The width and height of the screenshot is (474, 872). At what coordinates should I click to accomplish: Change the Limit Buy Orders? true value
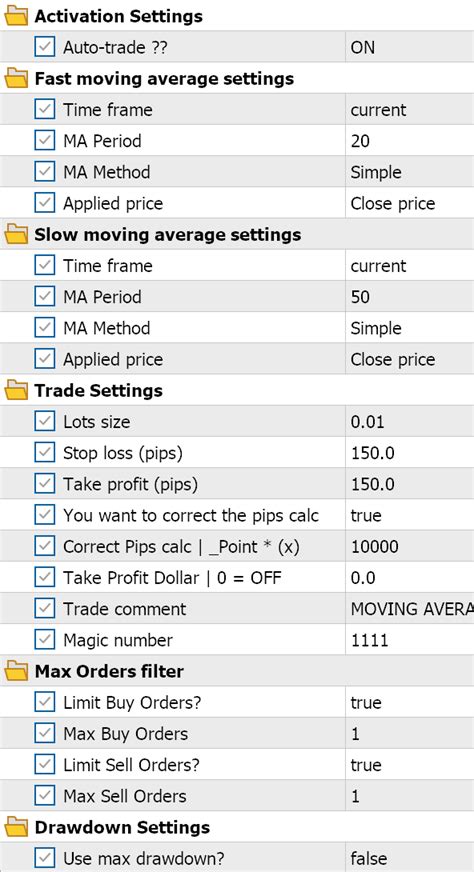click(x=409, y=702)
